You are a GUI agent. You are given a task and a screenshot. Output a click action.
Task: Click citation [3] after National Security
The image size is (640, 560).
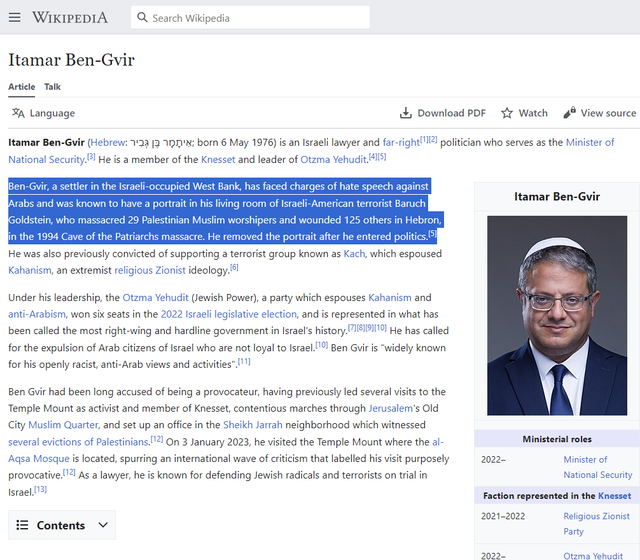pos(91,157)
